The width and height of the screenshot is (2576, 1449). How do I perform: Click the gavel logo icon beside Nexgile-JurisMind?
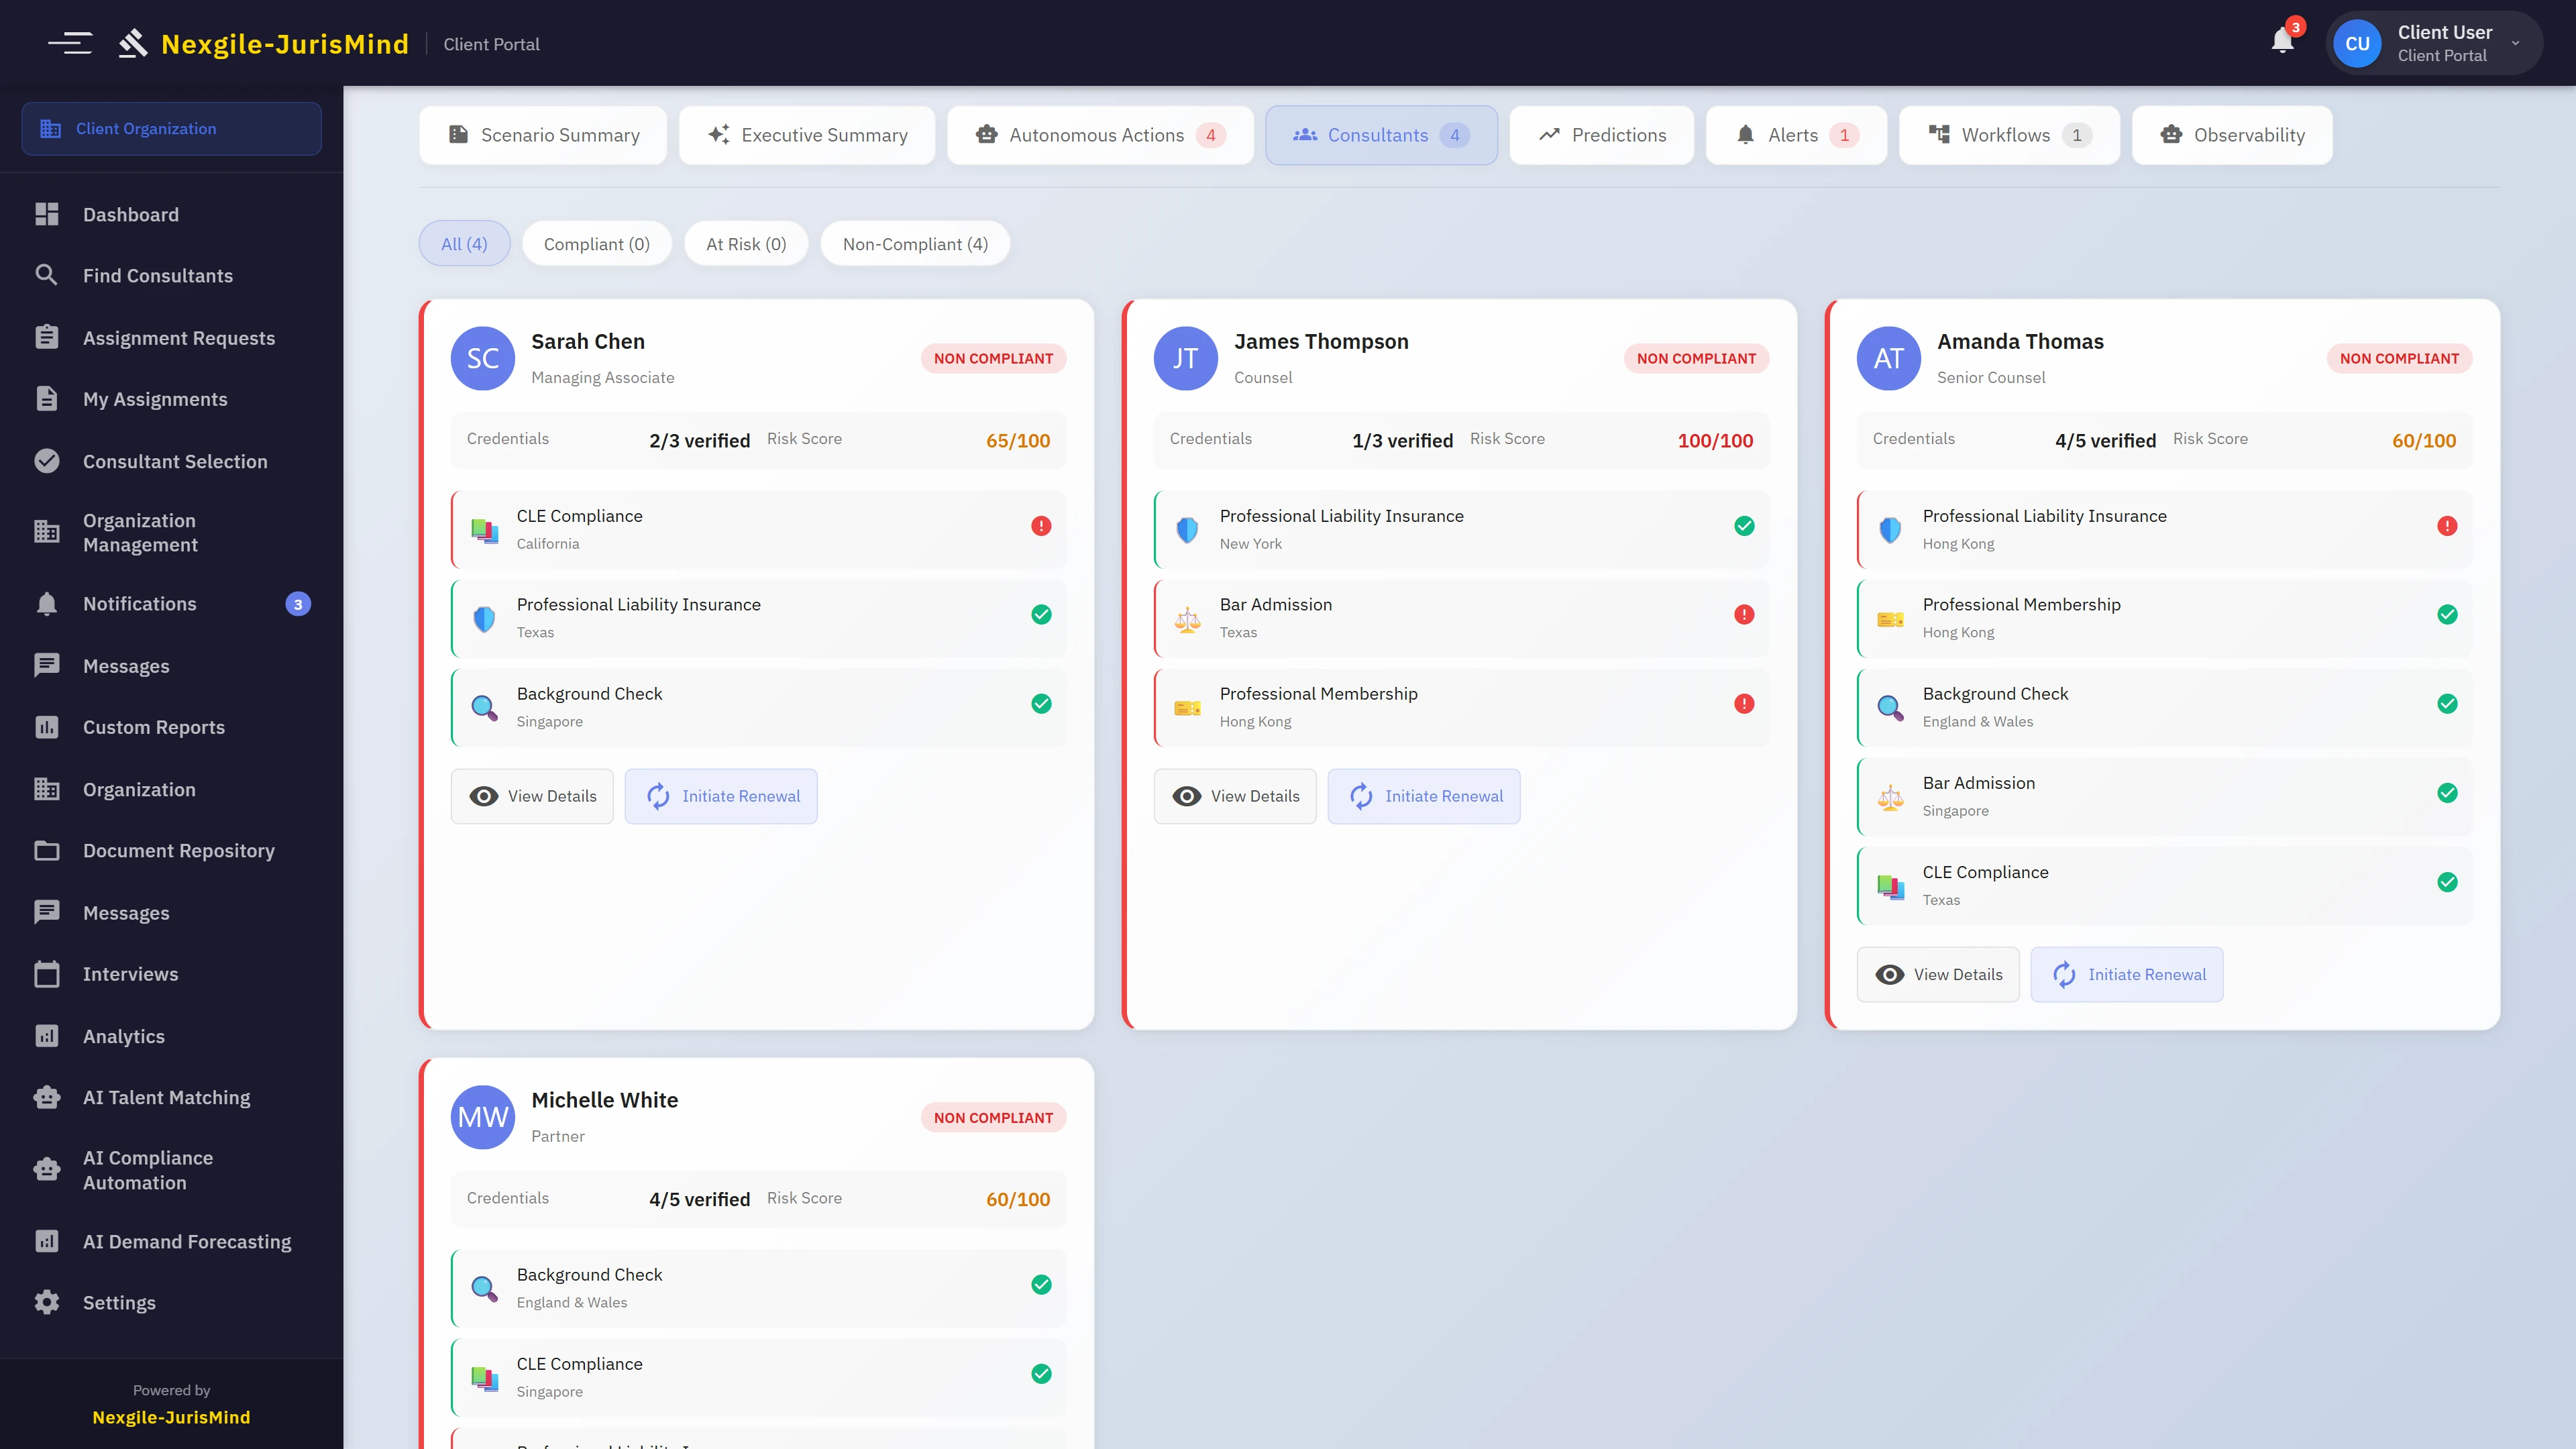pyautogui.click(x=133, y=42)
